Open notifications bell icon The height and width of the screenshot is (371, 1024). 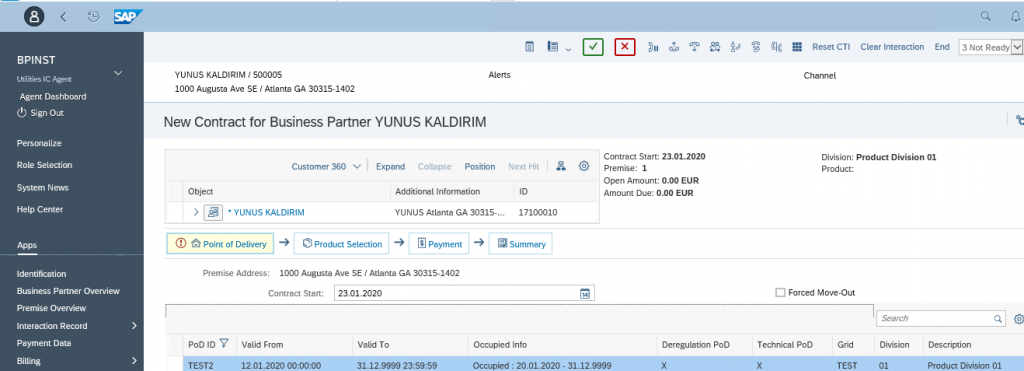pyautogui.click(x=1015, y=16)
